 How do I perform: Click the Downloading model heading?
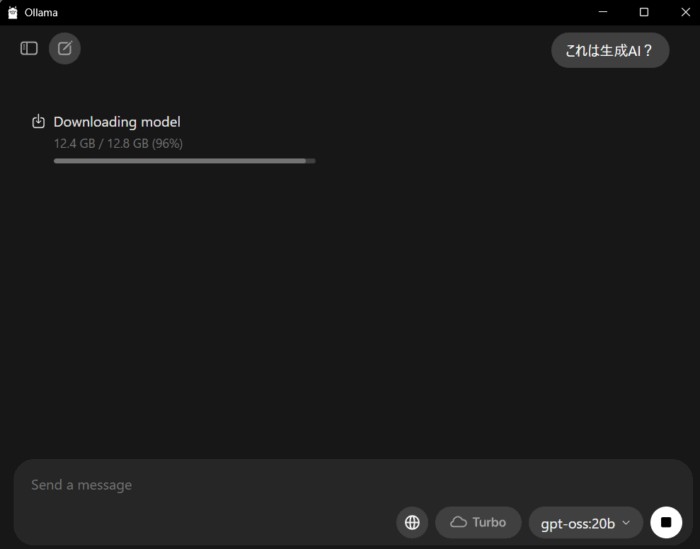117,122
